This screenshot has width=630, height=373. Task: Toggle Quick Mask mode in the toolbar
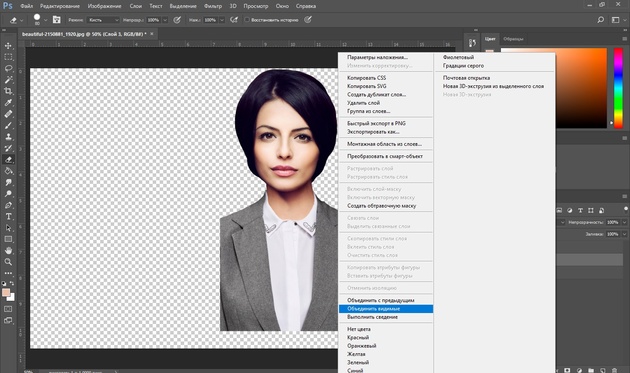pyautogui.click(x=8, y=309)
